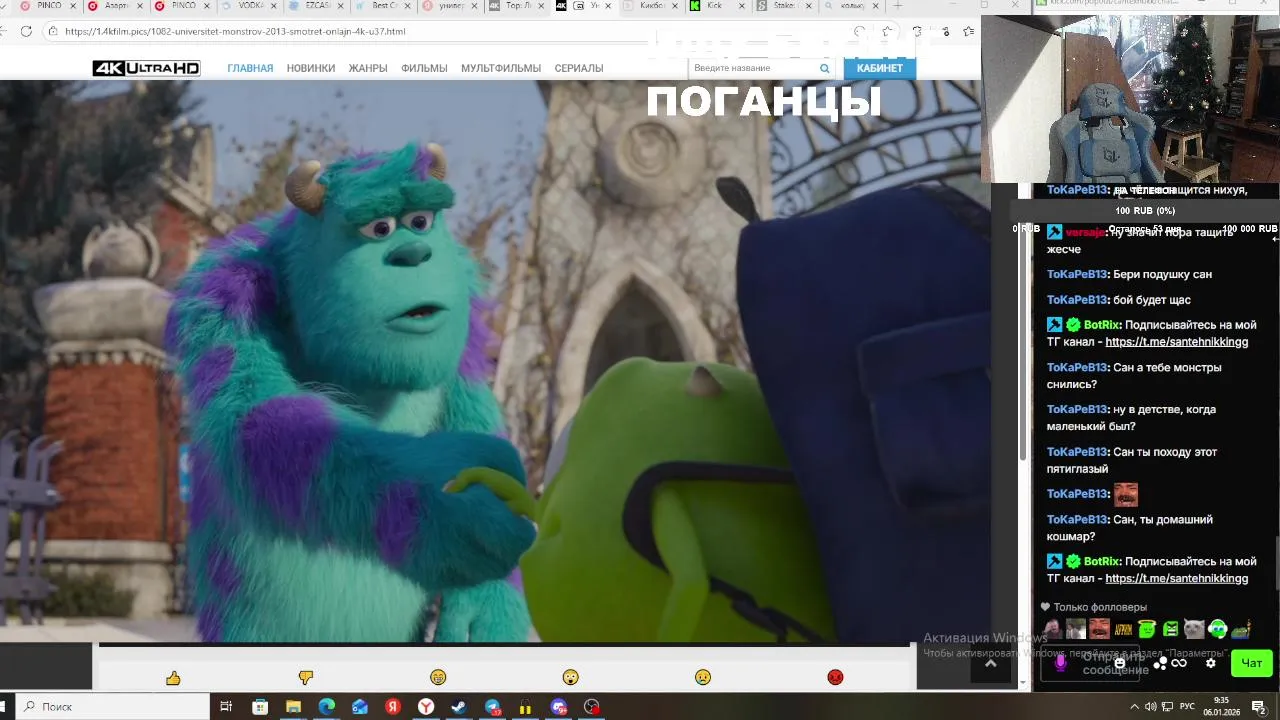This screenshot has height=720, width=1280.
Task: Click the scroll-to-top arrow button
Action: pos(990,664)
